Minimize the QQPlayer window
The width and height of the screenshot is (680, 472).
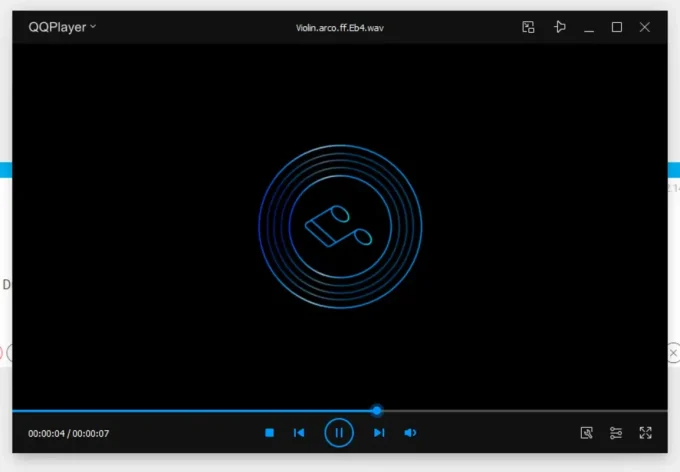click(x=589, y=27)
